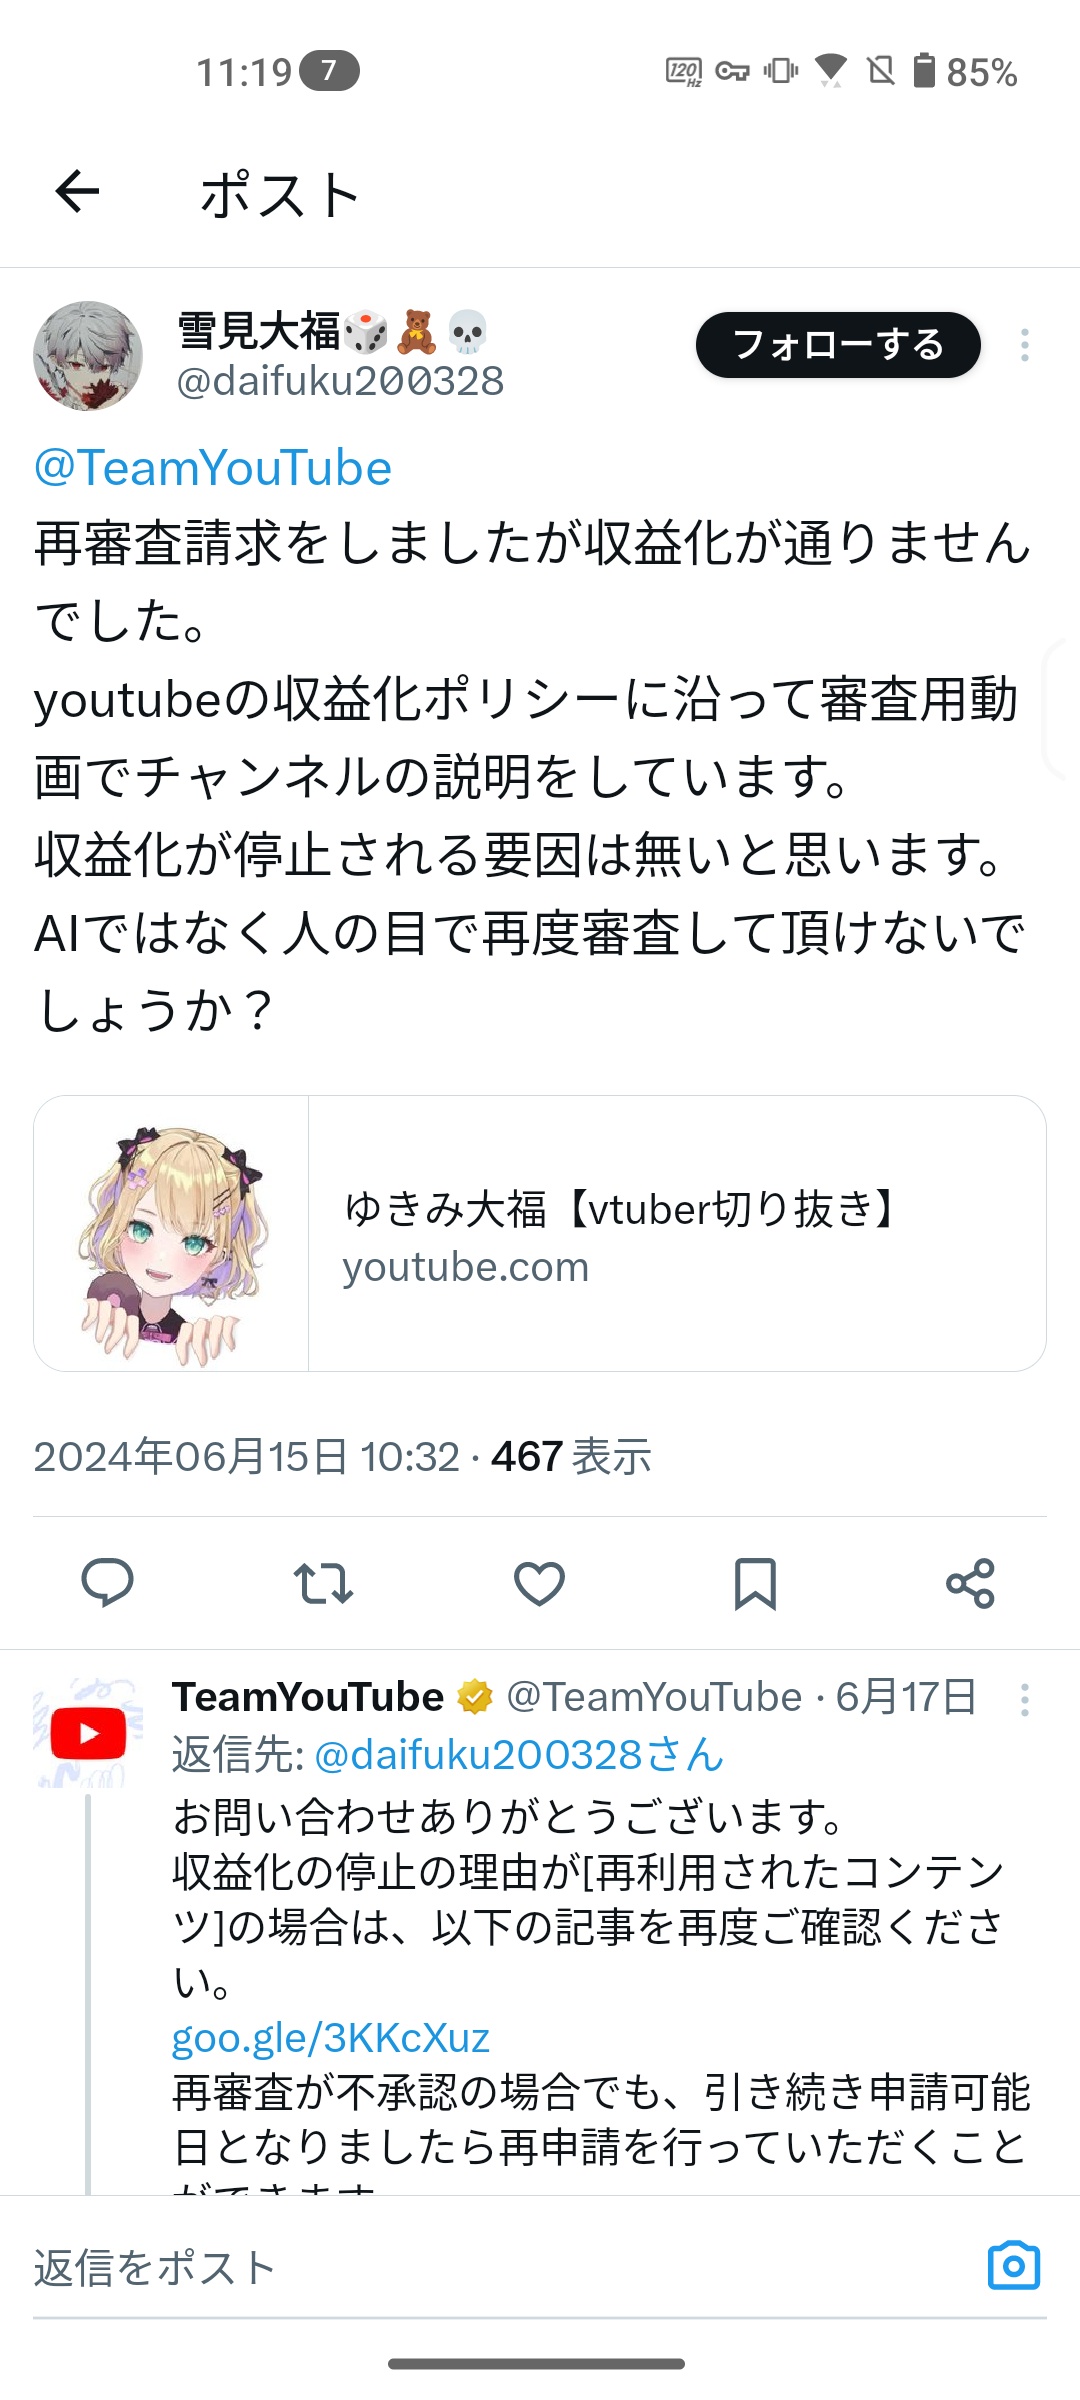Open camera icon in reply bar

point(1014,2265)
